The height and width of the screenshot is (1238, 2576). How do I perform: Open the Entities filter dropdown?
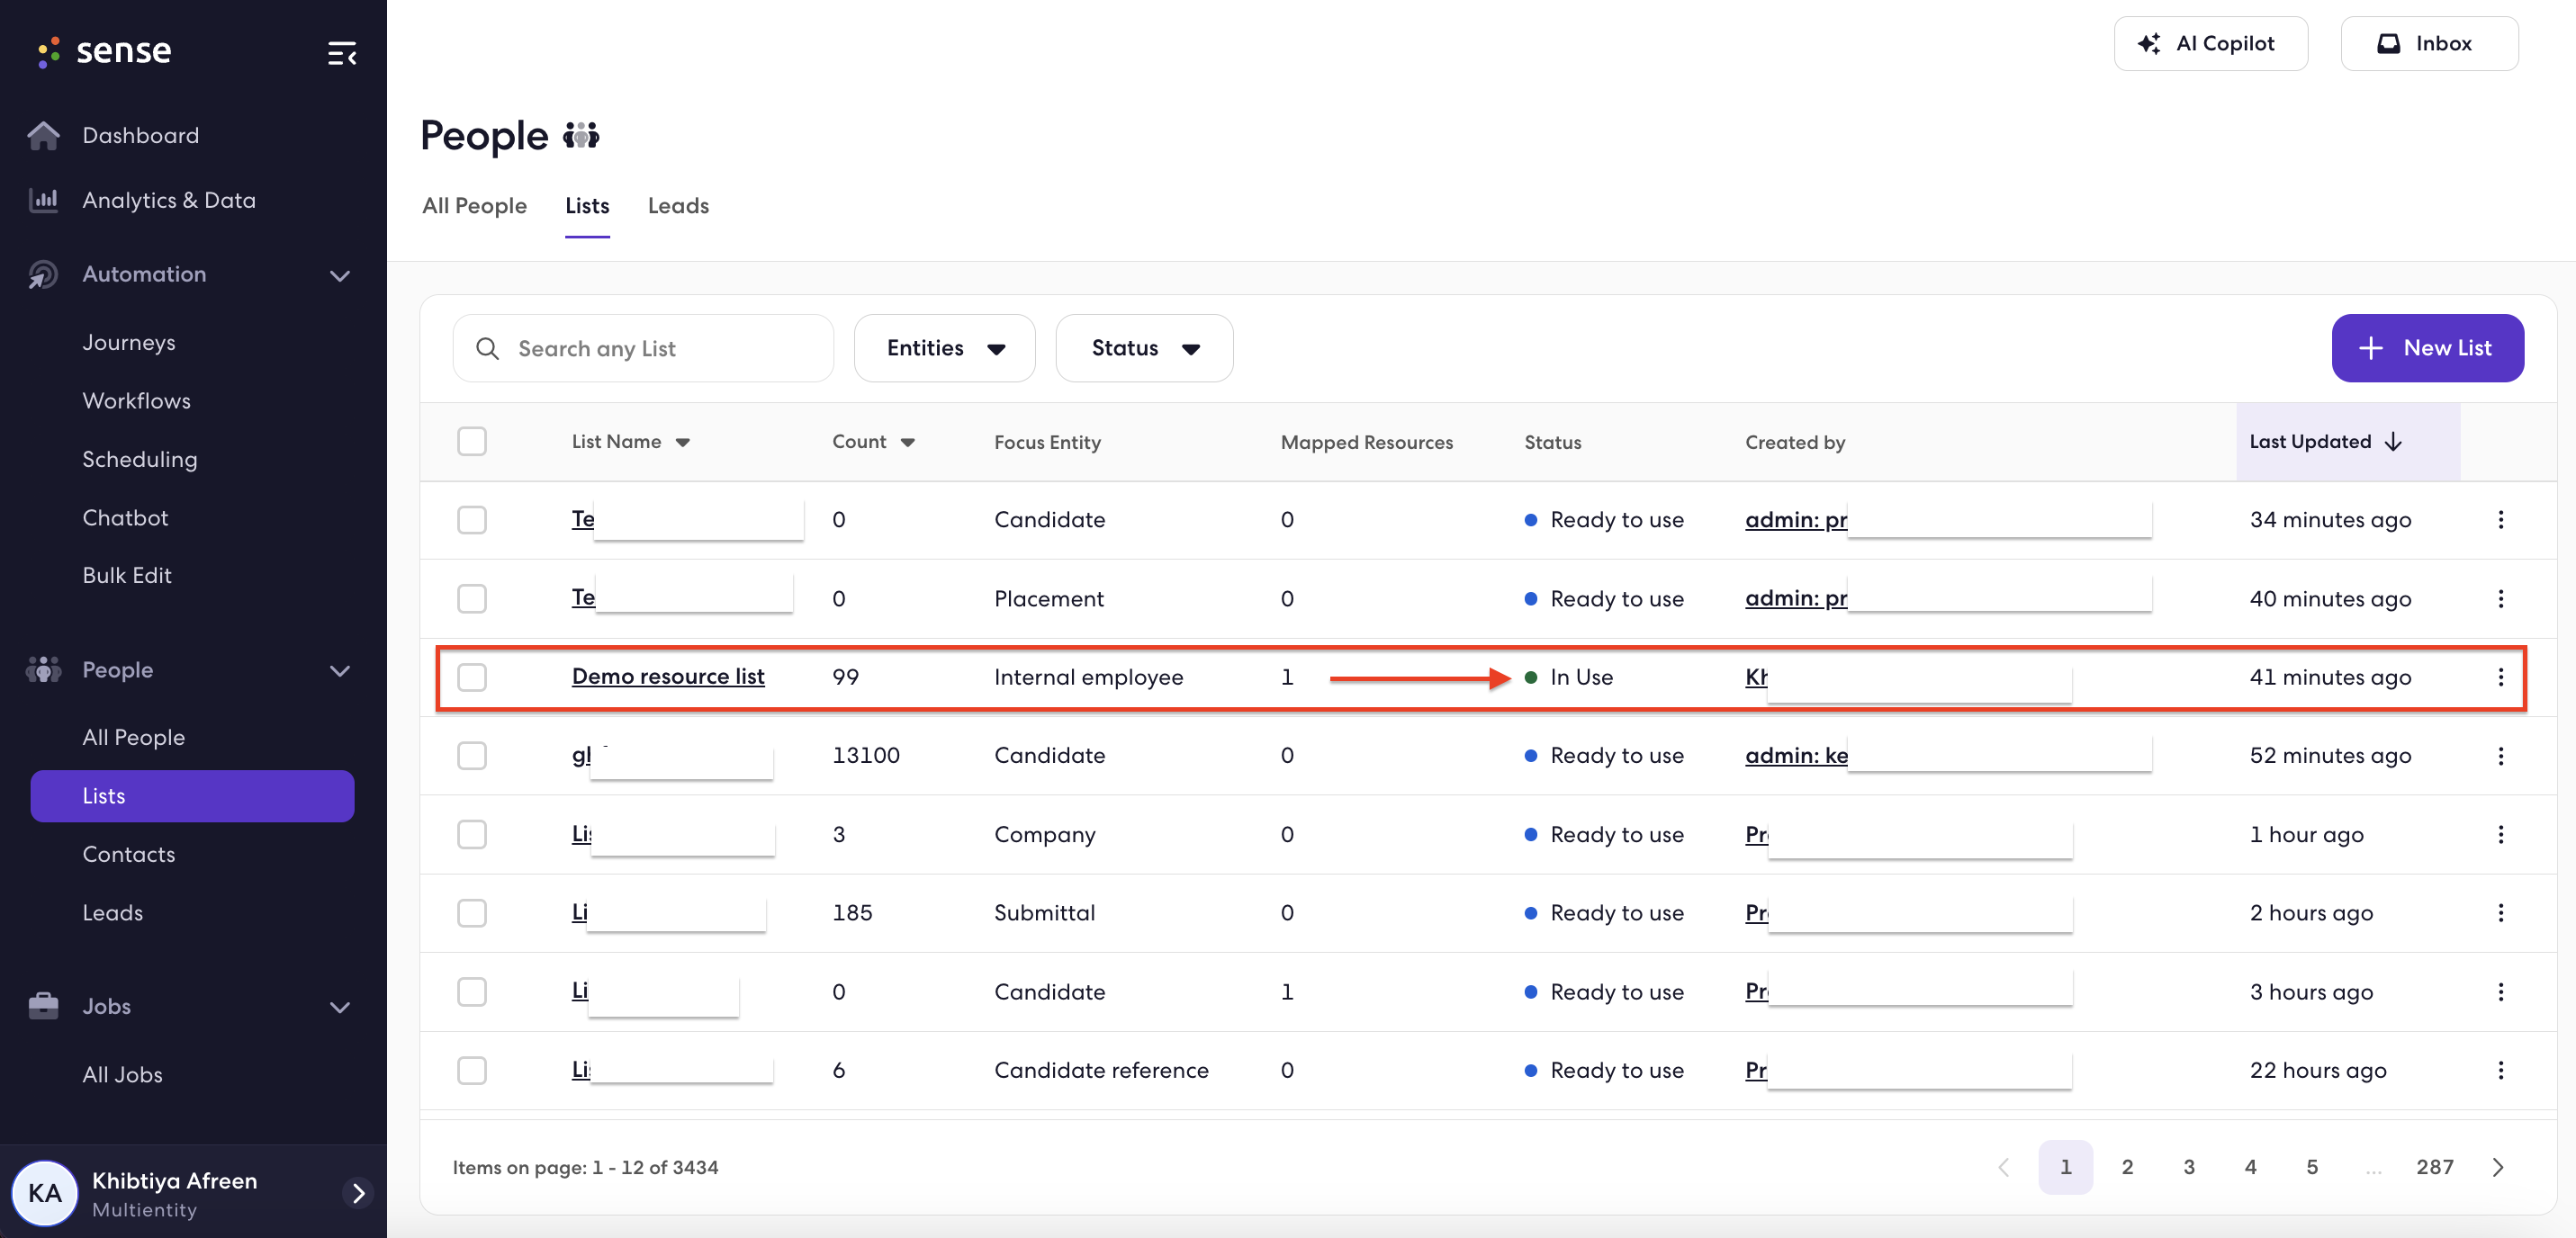click(944, 348)
